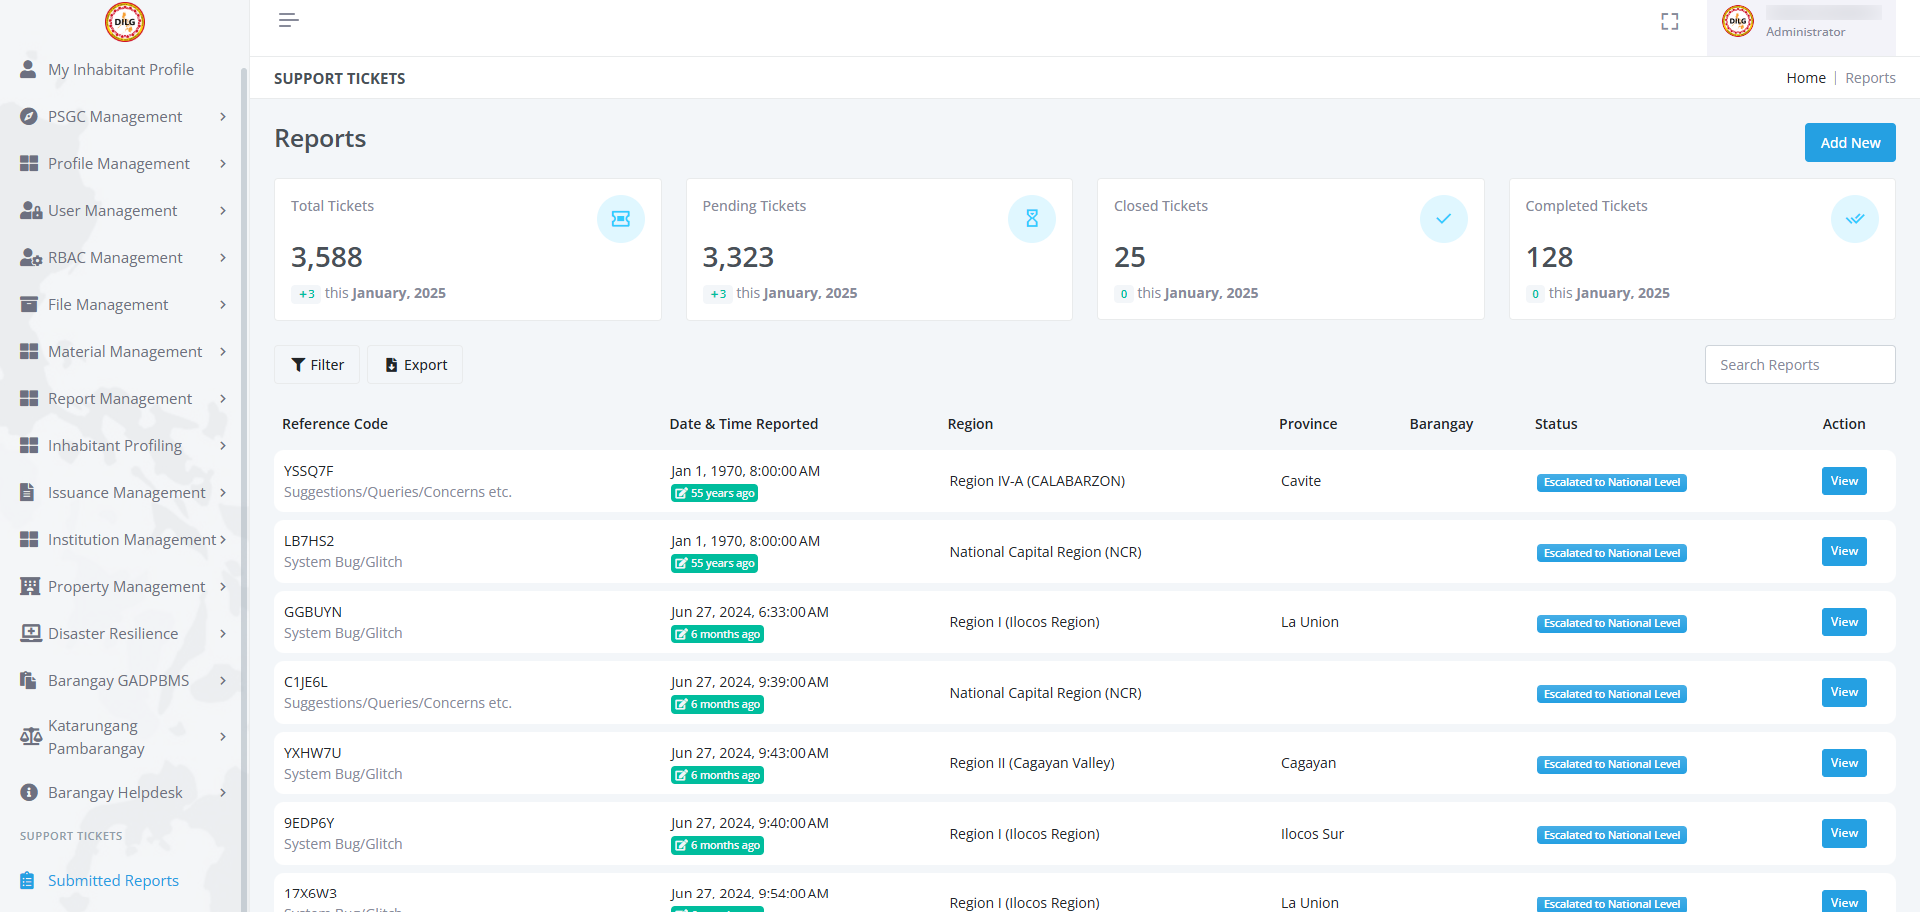Click the Search Reports field
Image resolution: width=1920 pixels, height=912 pixels.
(1800, 365)
